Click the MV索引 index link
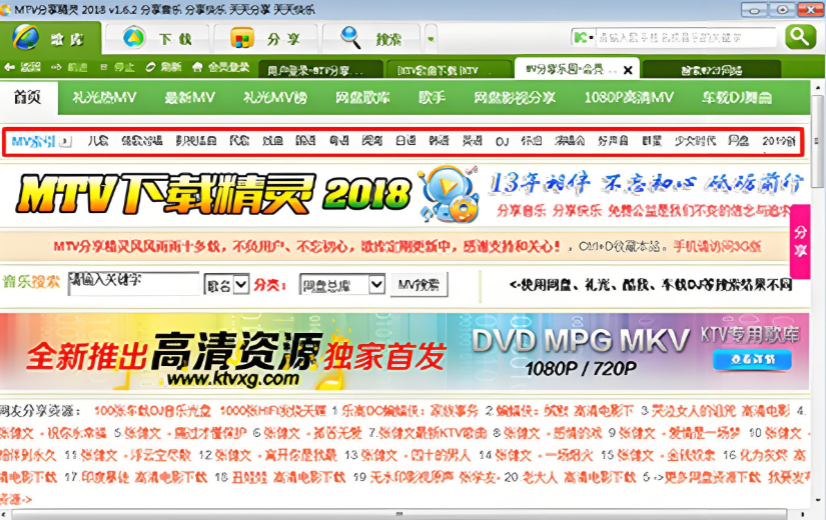 (33, 141)
